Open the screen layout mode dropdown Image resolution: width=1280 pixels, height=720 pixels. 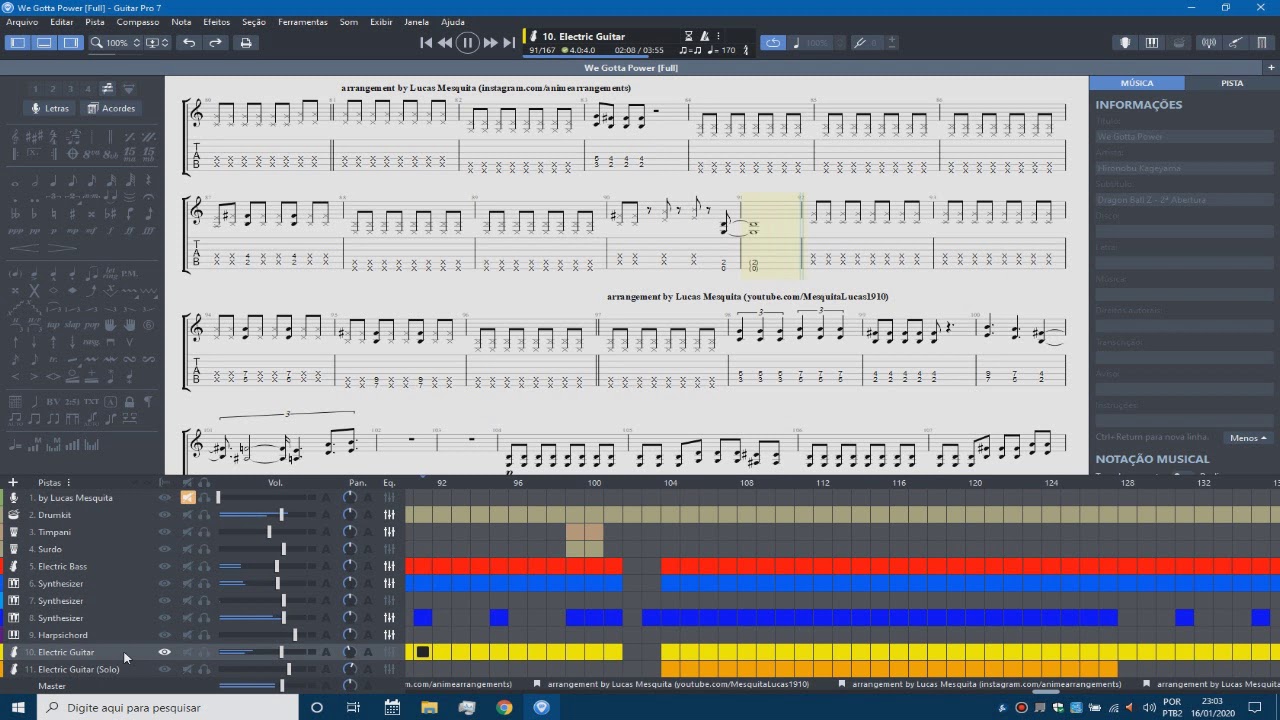click(158, 43)
